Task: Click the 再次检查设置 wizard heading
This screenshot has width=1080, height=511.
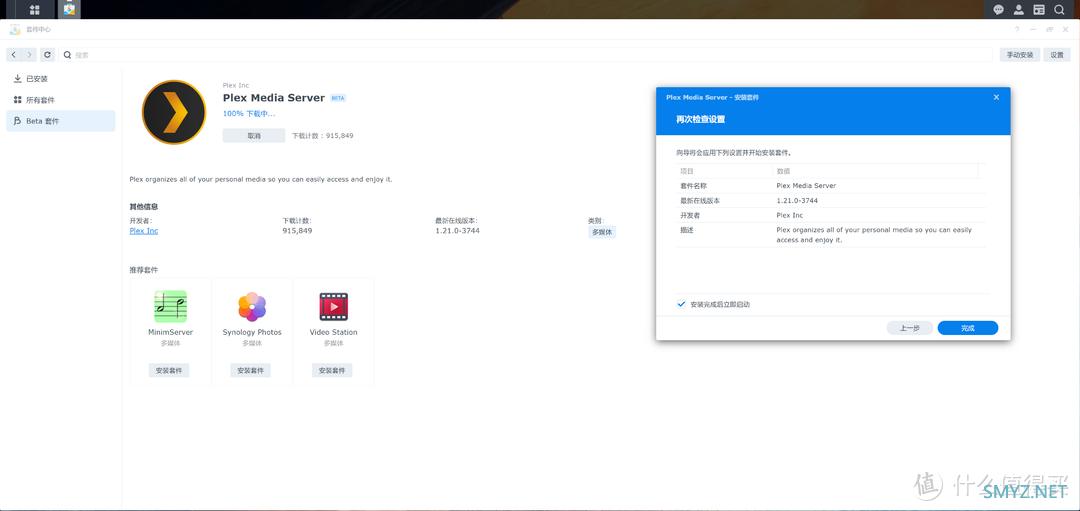Action: 700,119
